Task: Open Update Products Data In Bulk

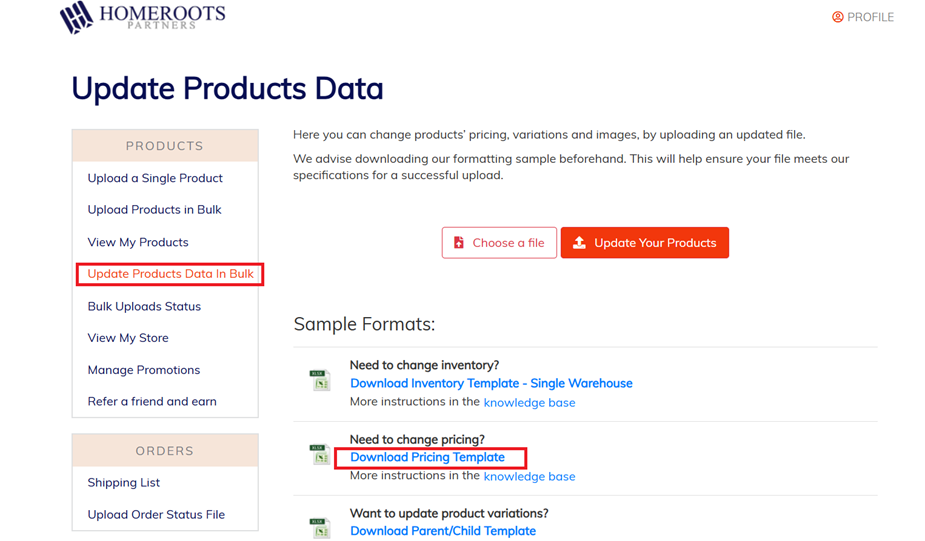Action: 170,274
